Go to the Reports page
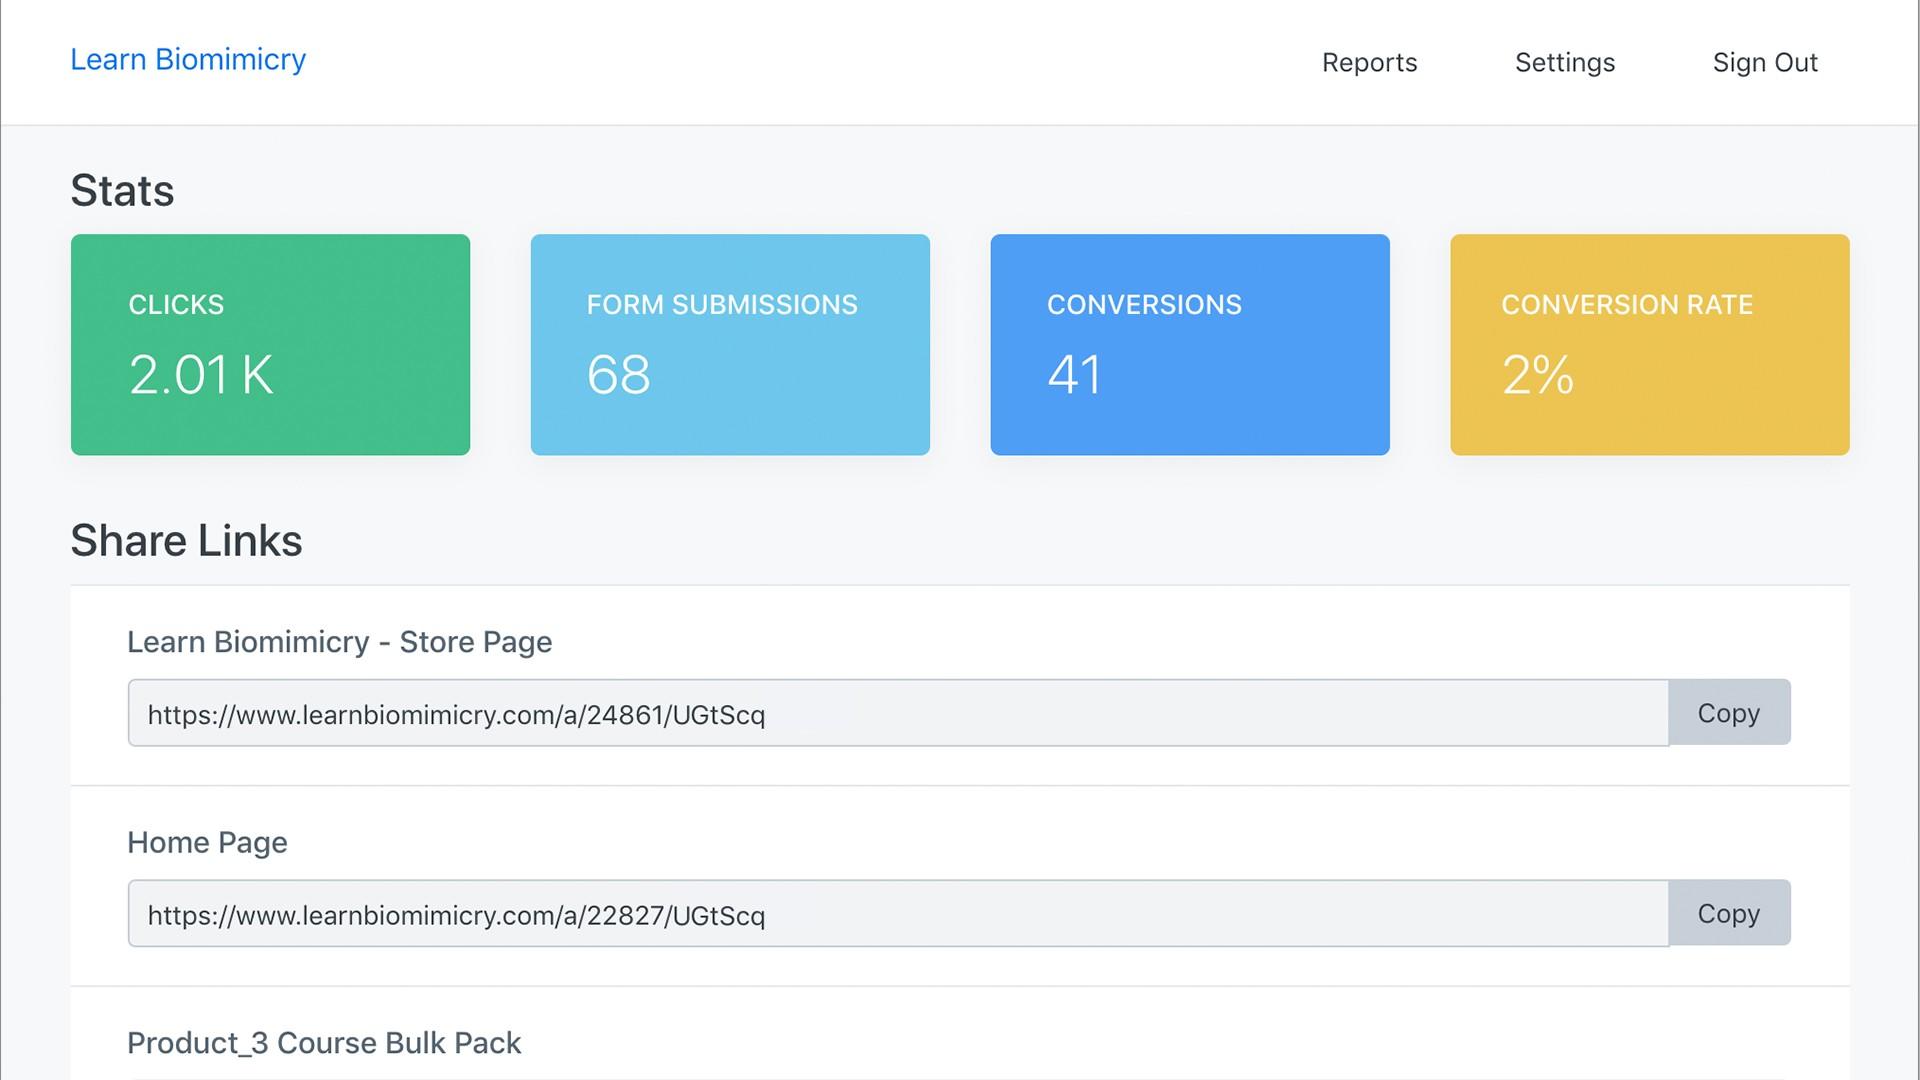Viewport: 1920px width, 1080px height. click(x=1369, y=62)
